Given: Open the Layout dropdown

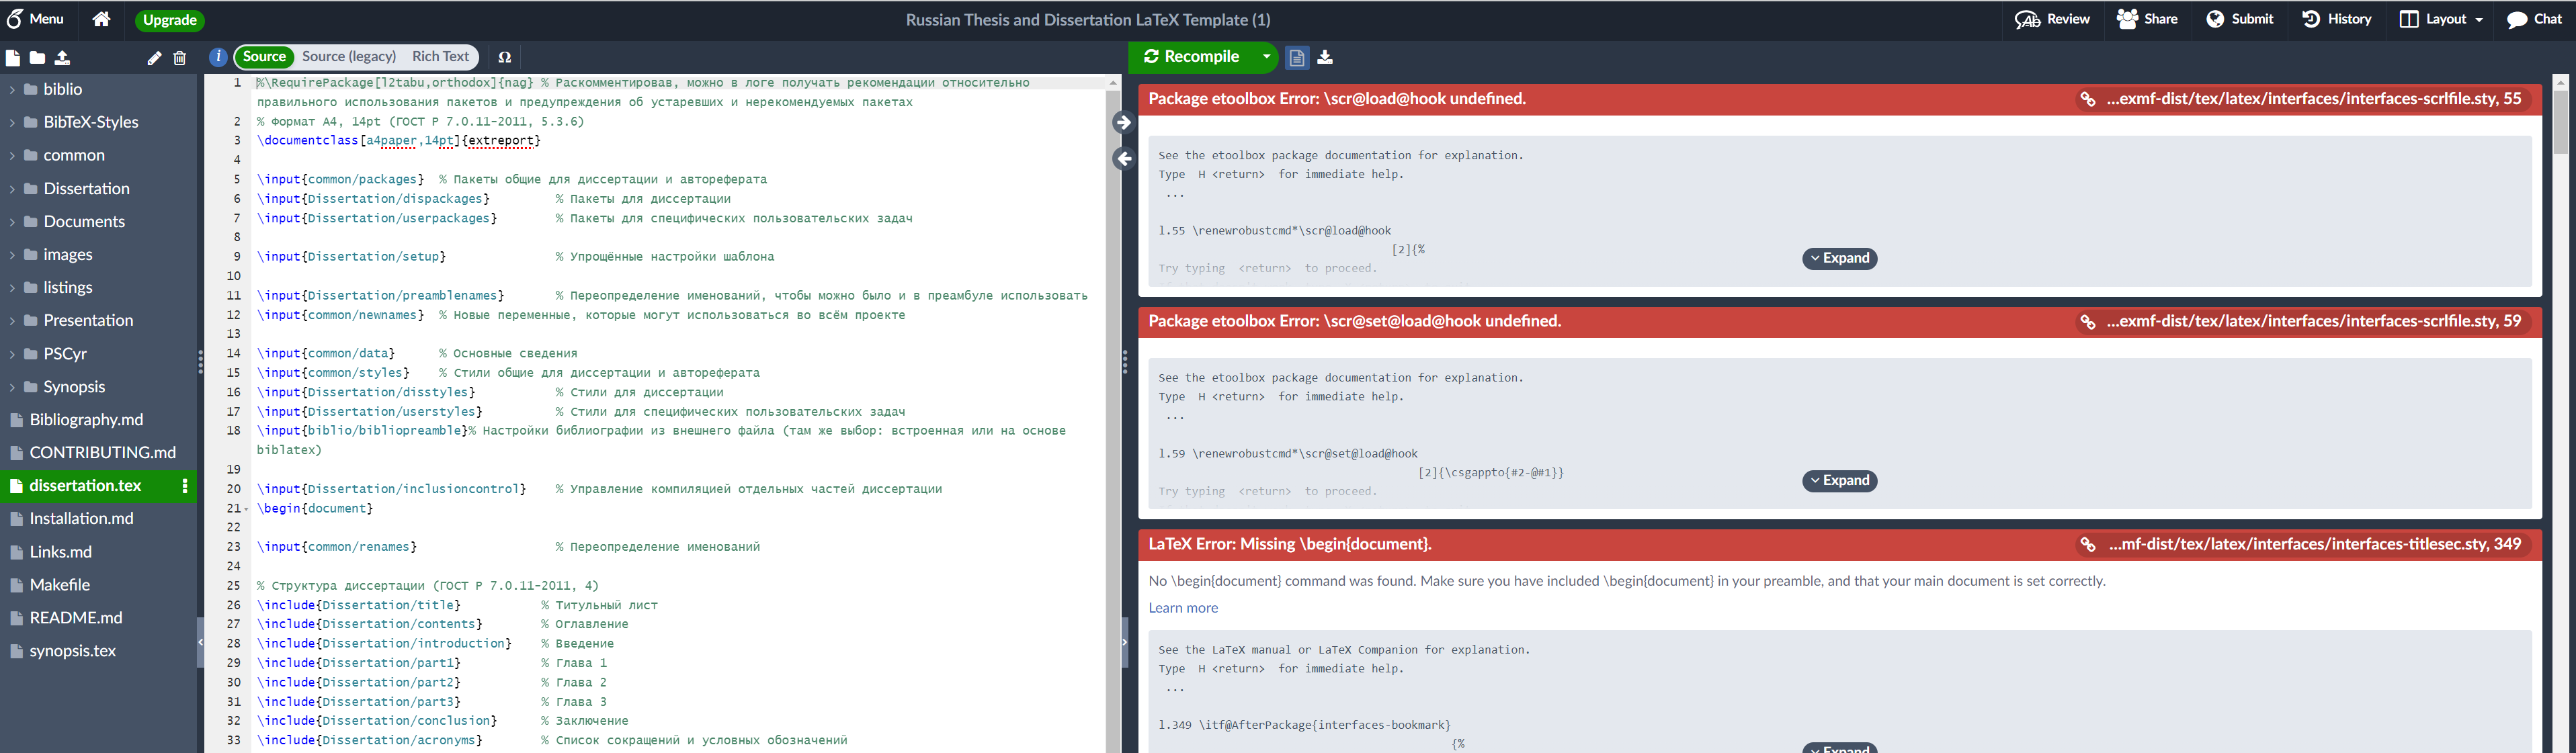Looking at the screenshot, I should 2441,19.
